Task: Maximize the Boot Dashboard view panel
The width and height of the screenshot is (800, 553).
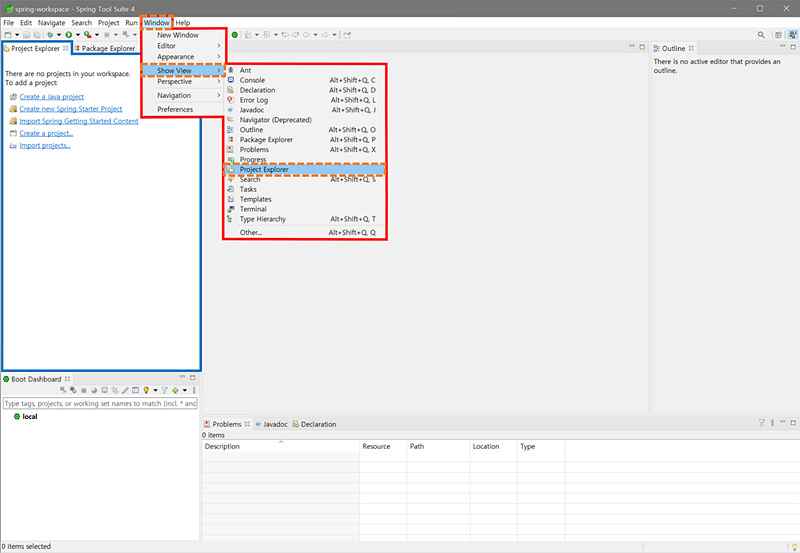Action: coord(193,378)
